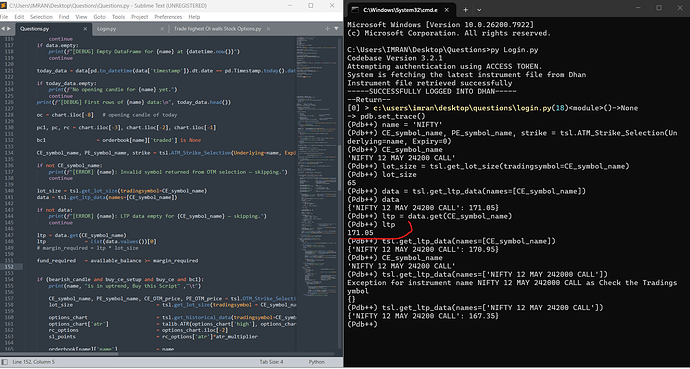Click the '171.05' ltp output value
Image resolution: width=690 pixels, height=369 pixels.
pyautogui.click(x=360, y=233)
